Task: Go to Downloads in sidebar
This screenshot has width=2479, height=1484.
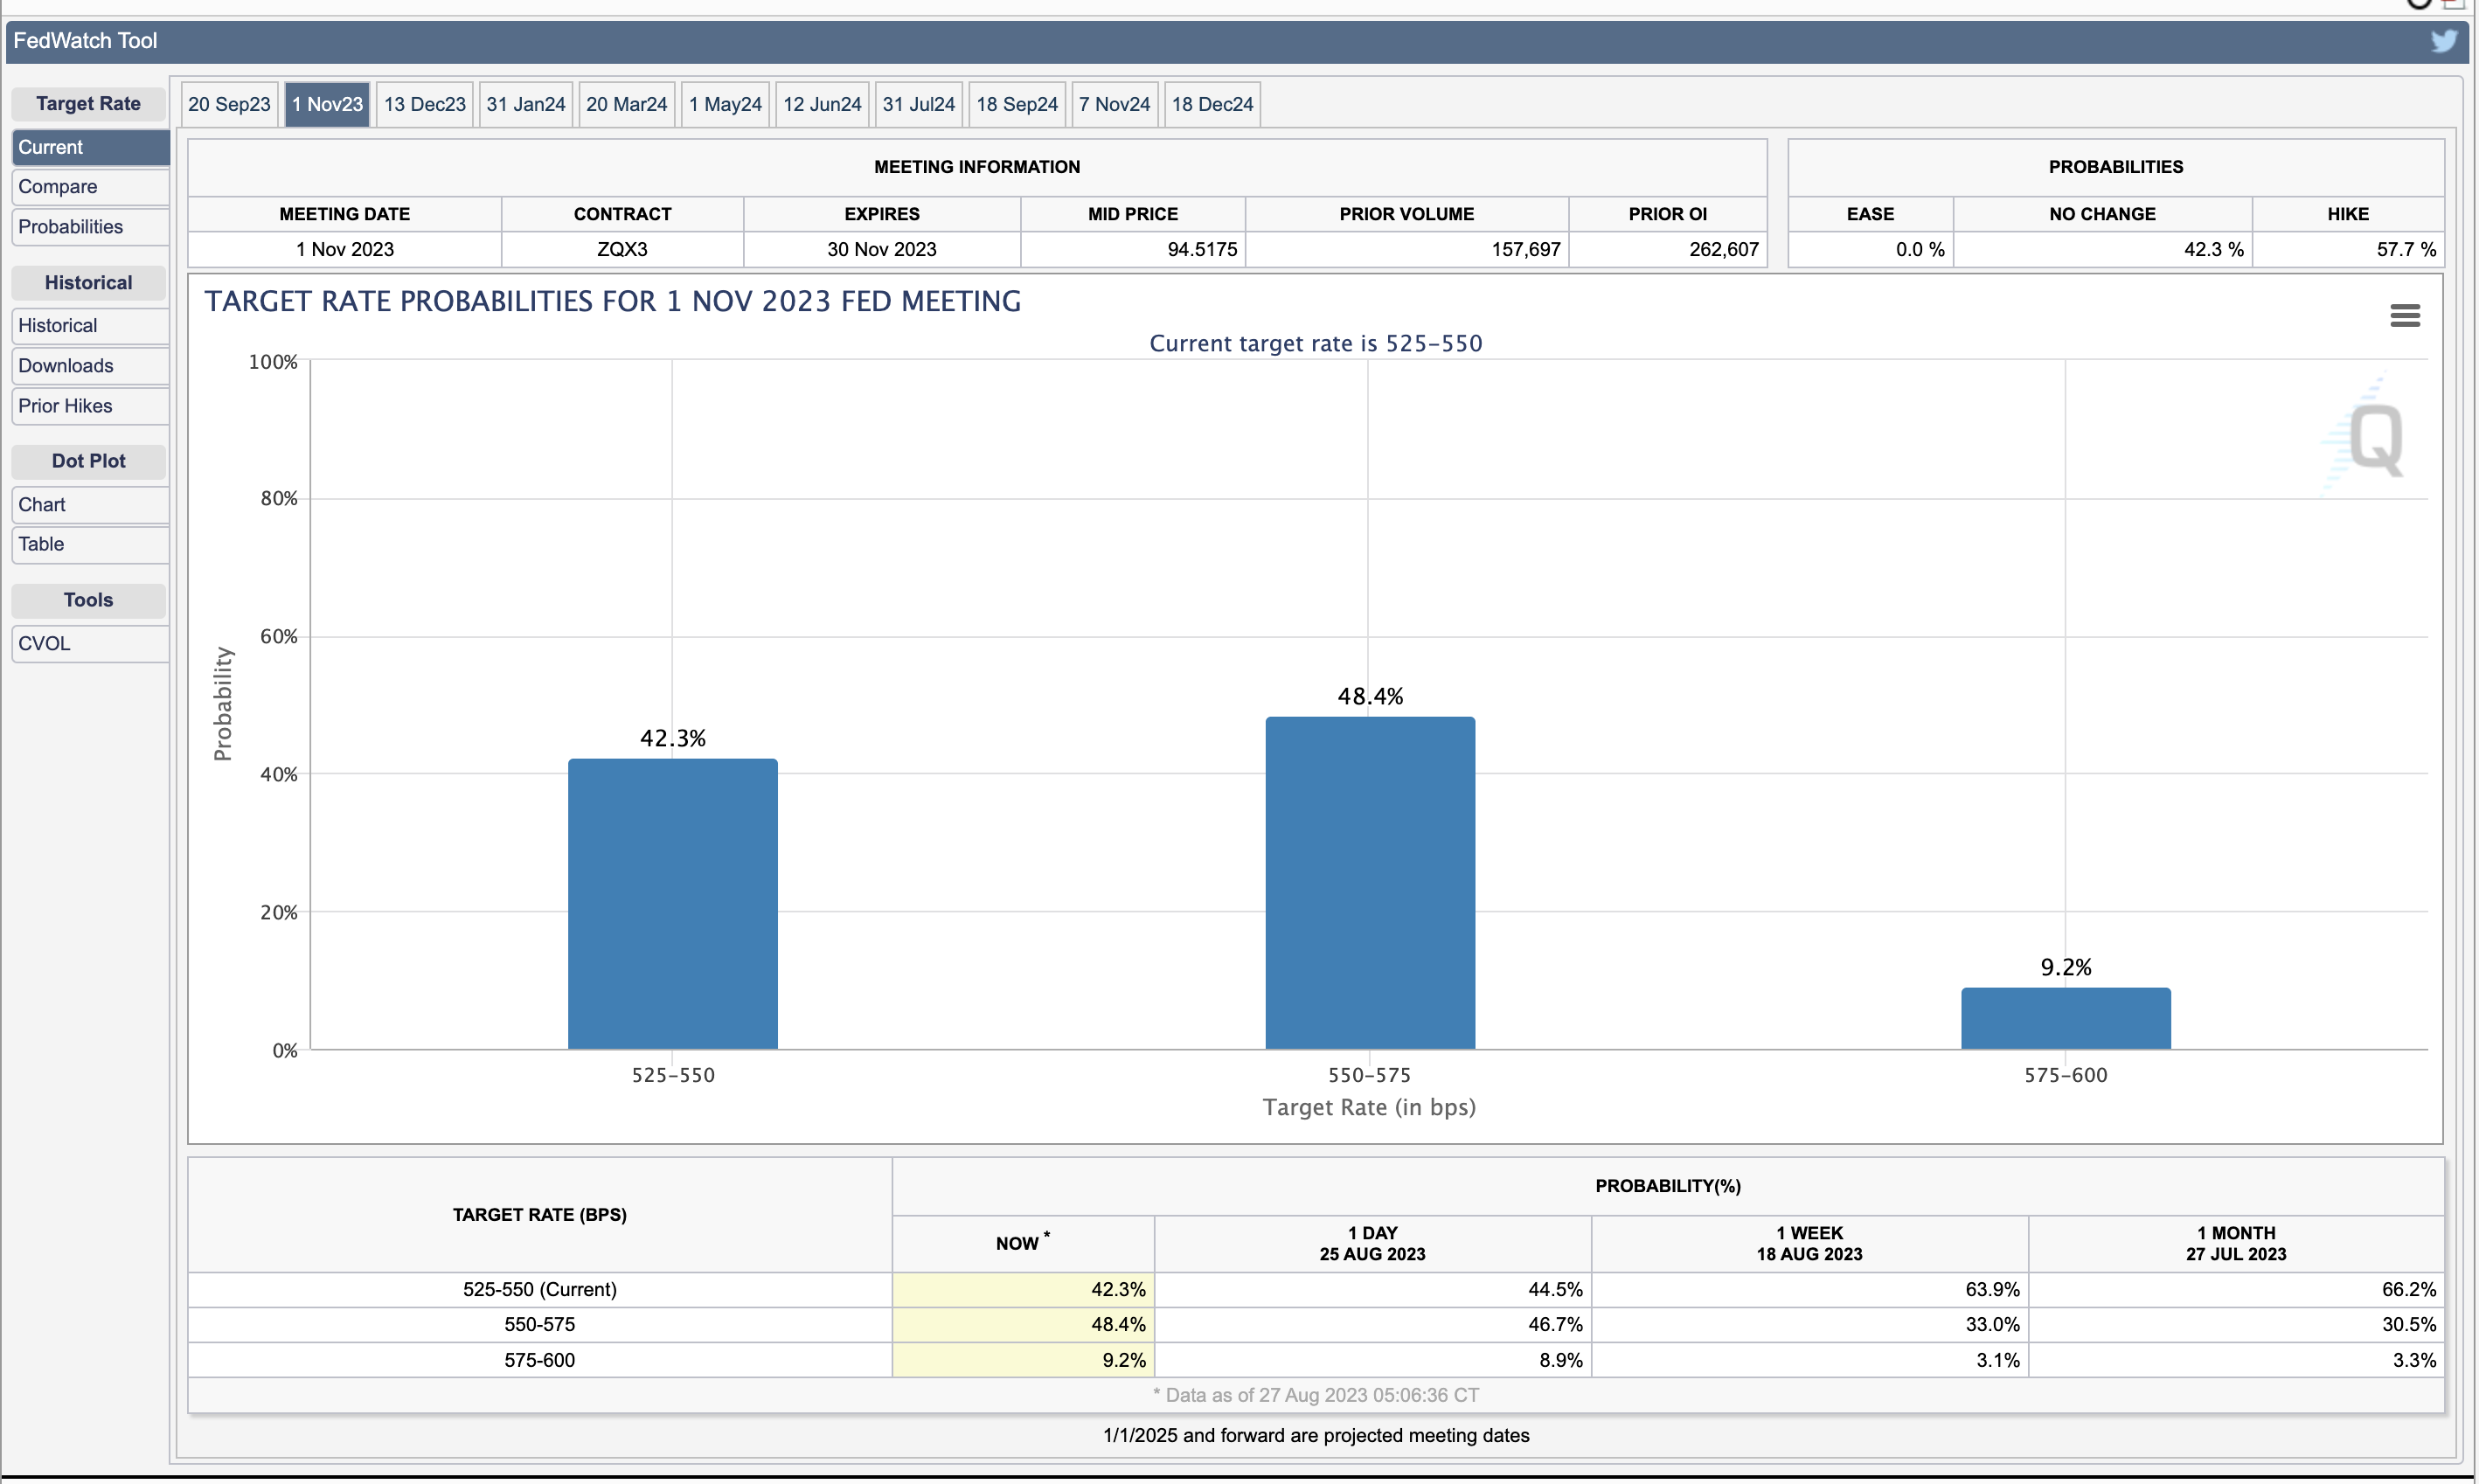Action: pos(89,366)
